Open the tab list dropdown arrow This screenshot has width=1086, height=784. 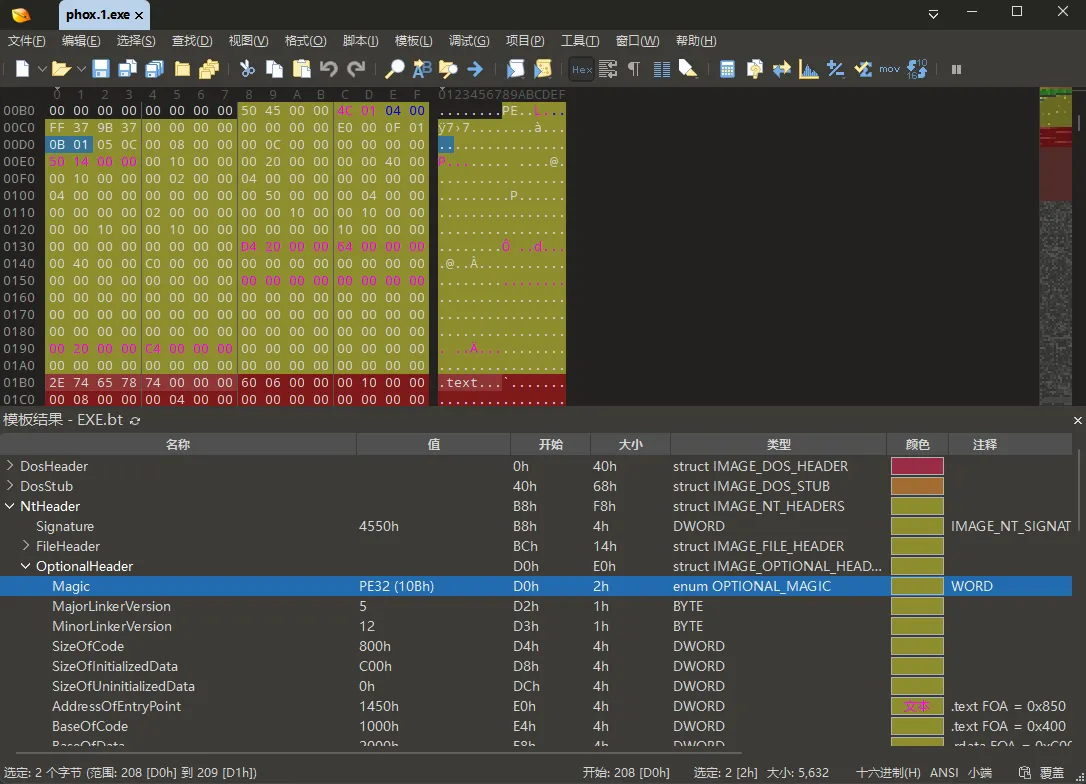(x=933, y=15)
